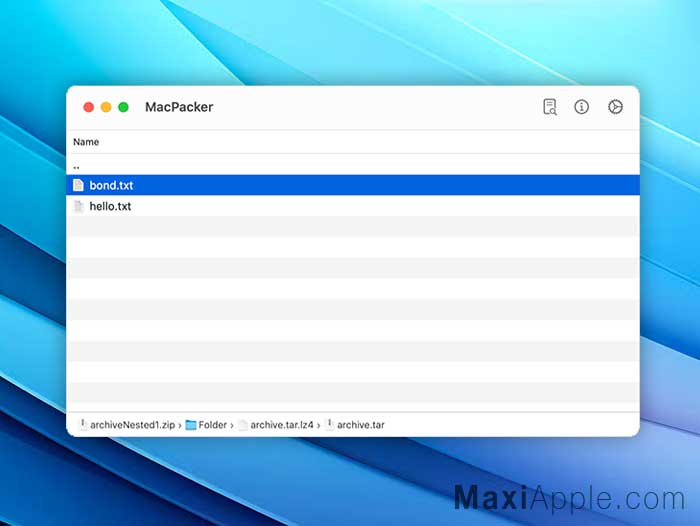
Task: Select the hello.txt file row
Action: tap(353, 206)
